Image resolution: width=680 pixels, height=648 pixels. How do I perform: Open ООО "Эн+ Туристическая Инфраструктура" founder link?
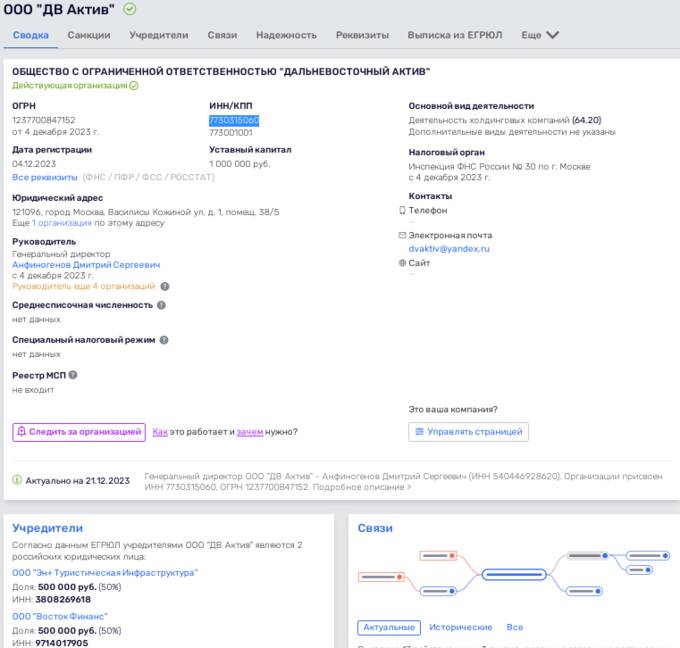[105, 573]
